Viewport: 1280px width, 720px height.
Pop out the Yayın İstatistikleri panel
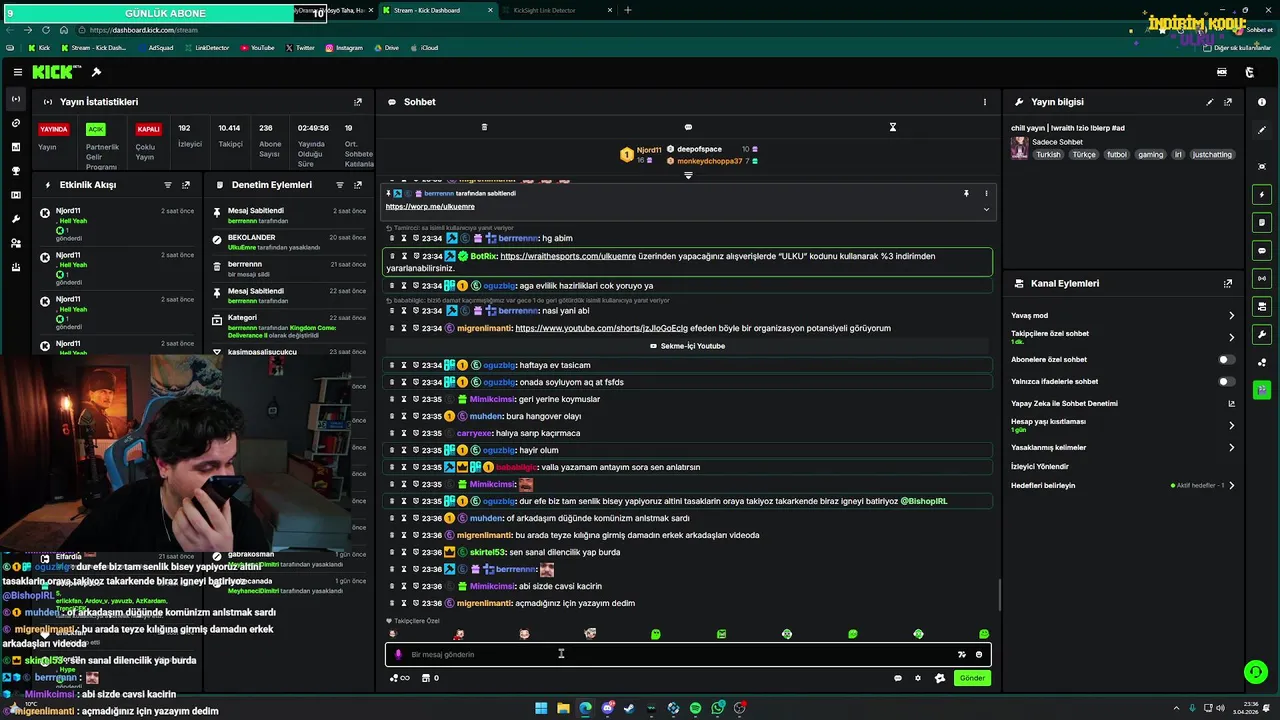[x=358, y=102]
